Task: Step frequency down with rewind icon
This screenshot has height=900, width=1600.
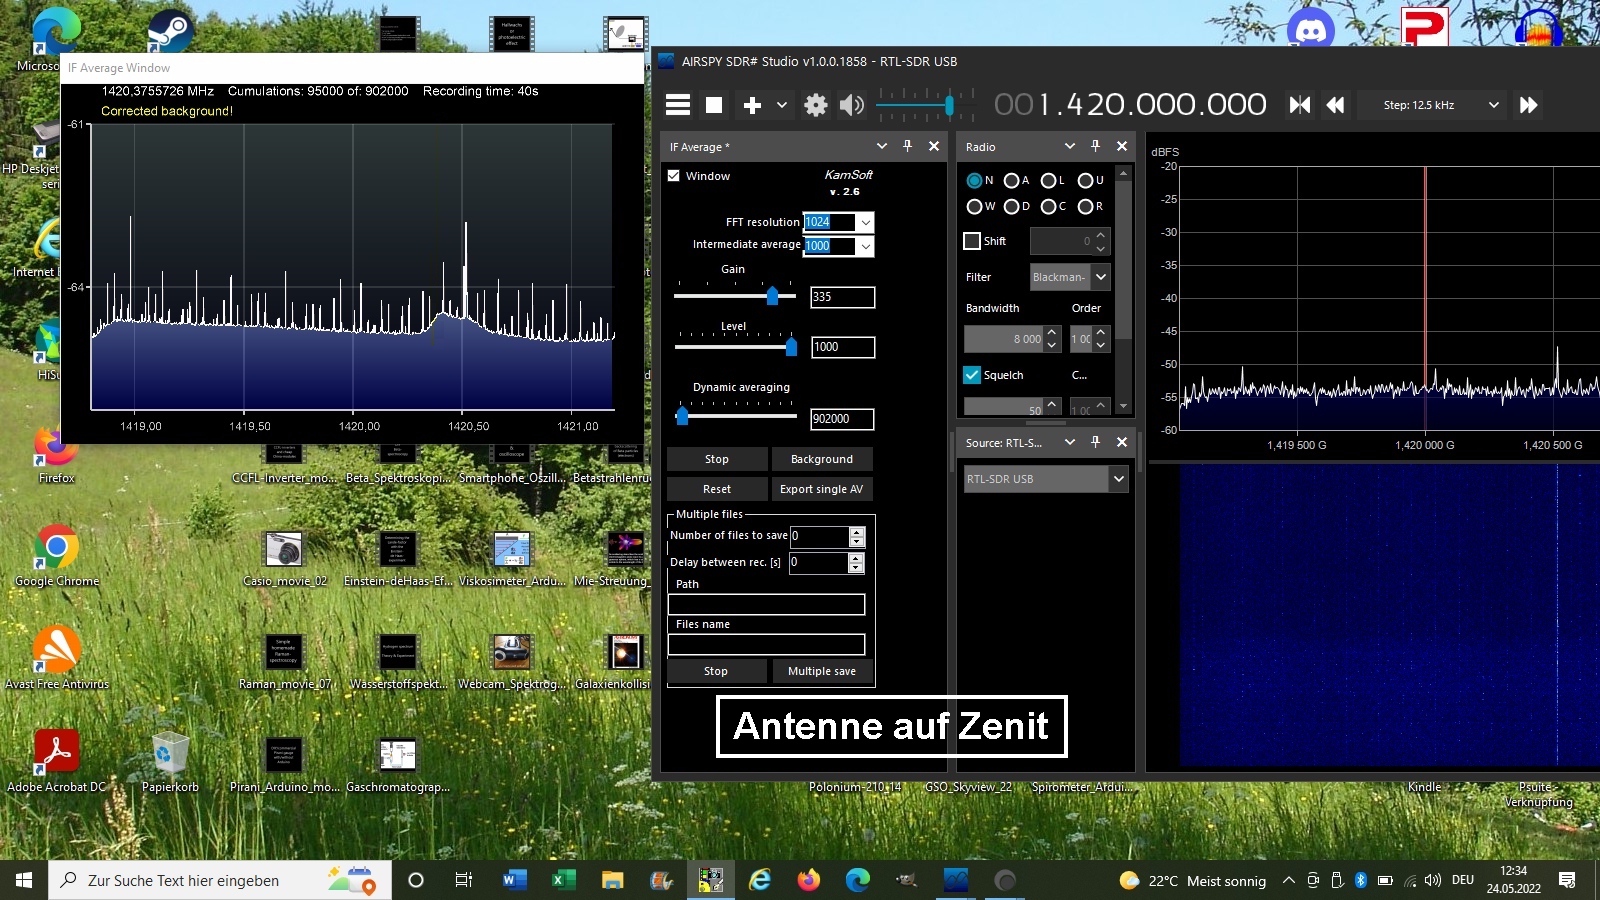Action: tap(1335, 105)
